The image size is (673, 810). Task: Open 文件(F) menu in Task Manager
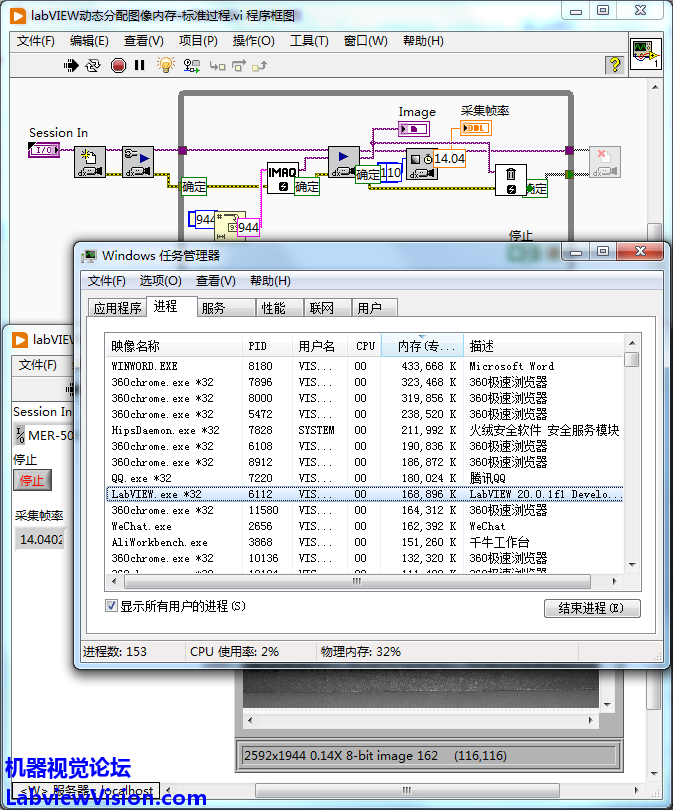click(106, 281)
